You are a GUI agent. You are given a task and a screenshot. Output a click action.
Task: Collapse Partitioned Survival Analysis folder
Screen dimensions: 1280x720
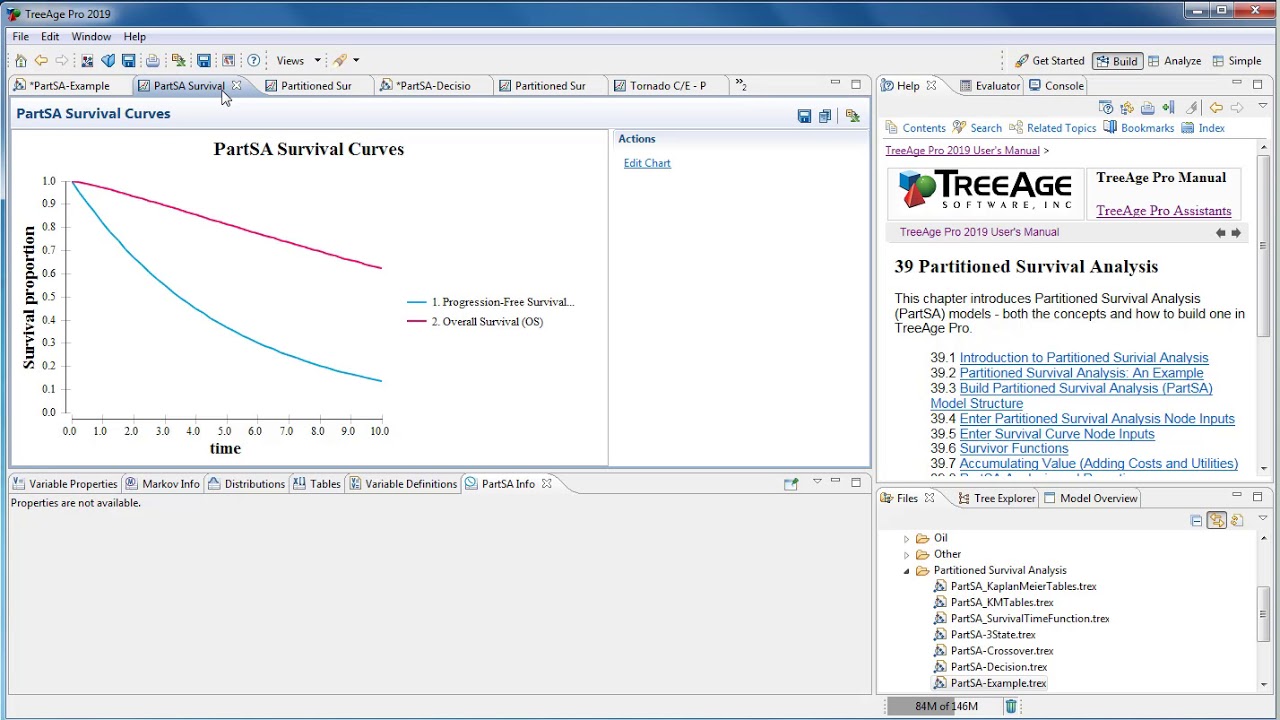(x=907, y=571)
